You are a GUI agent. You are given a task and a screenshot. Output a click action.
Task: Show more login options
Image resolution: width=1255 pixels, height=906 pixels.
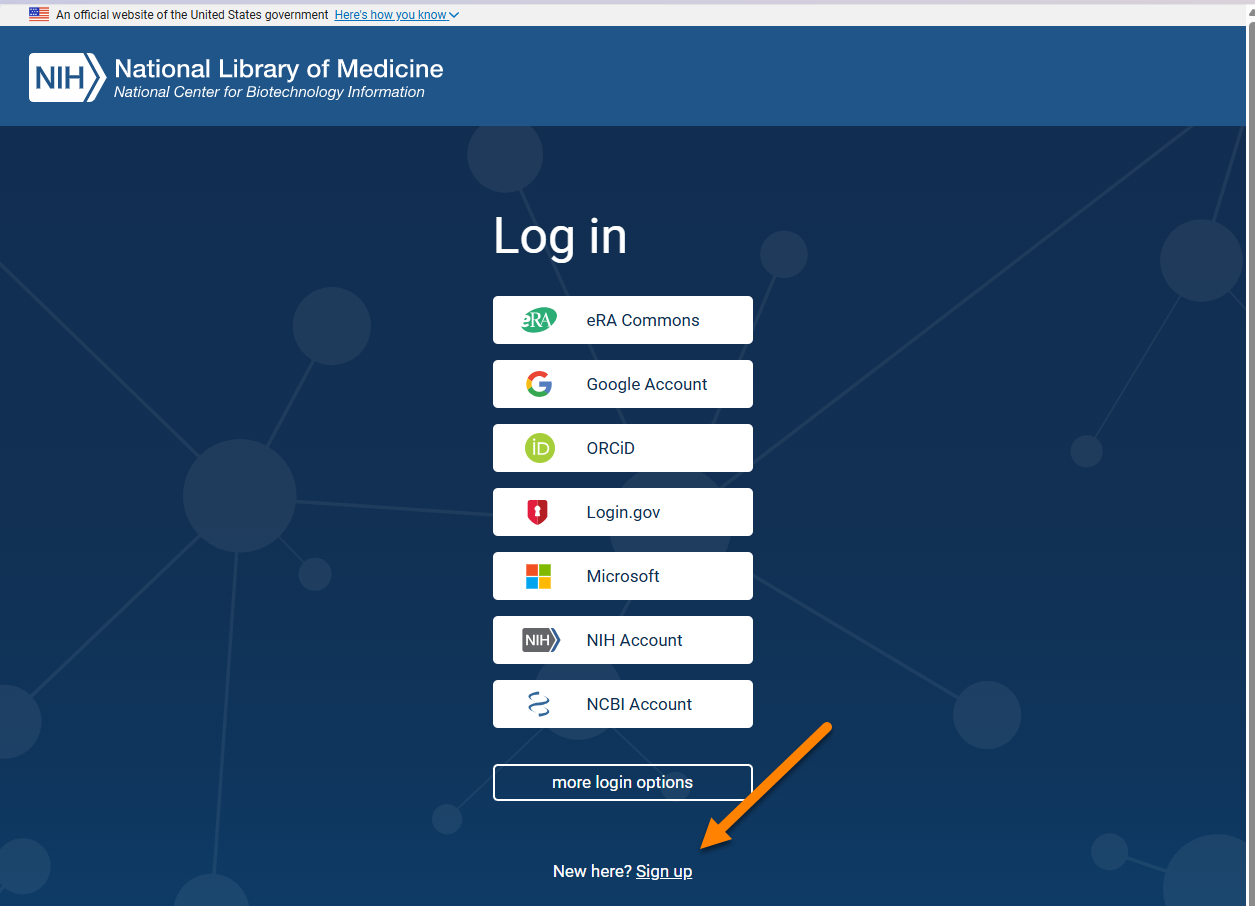(622, 782)
